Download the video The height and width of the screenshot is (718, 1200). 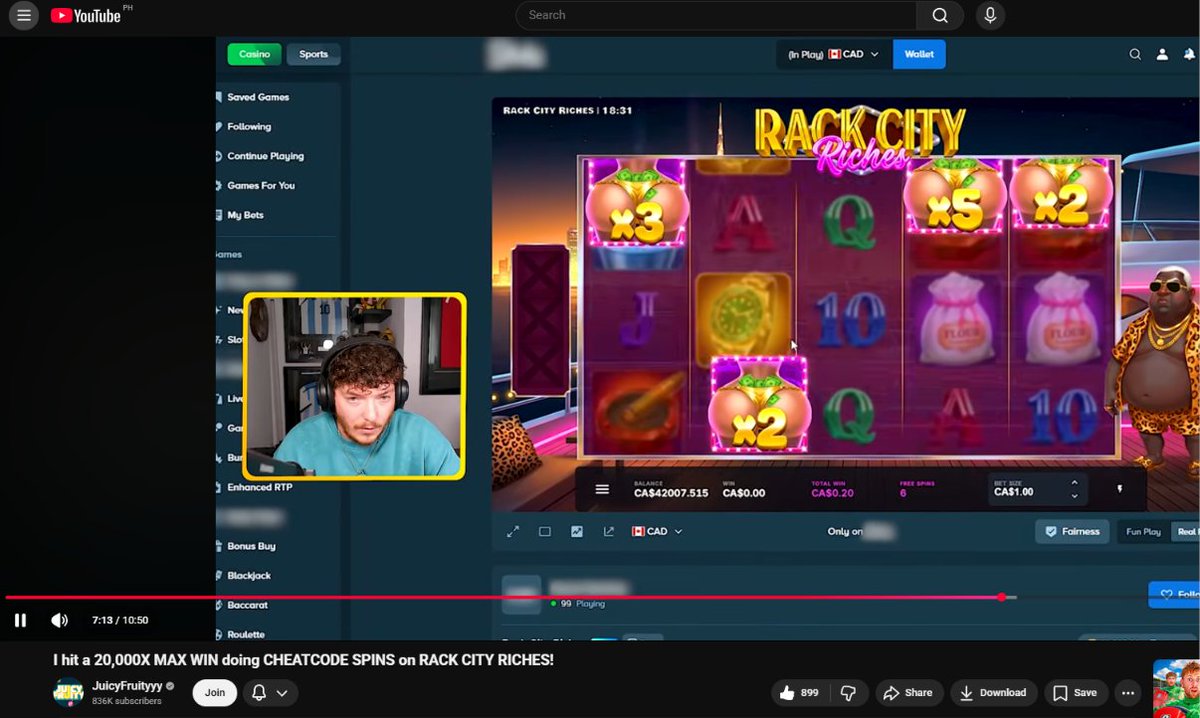pos(993,692)
